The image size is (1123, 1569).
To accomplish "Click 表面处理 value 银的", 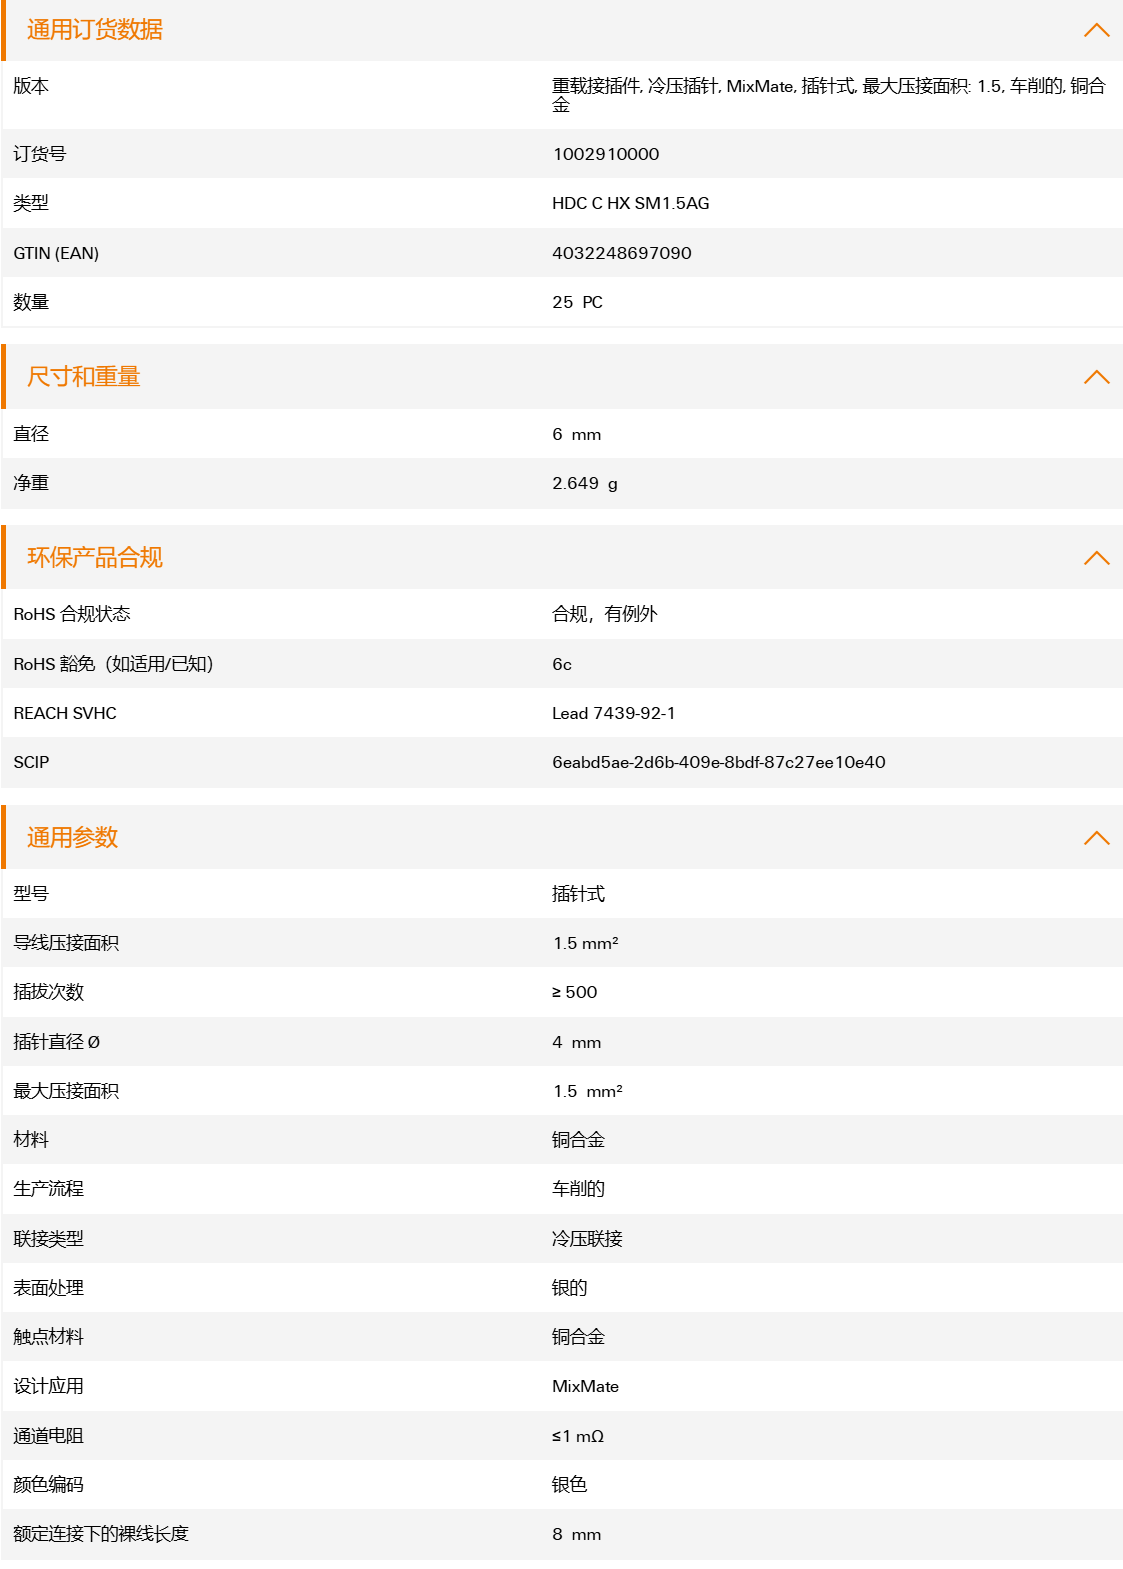I will coord(570,1288).
